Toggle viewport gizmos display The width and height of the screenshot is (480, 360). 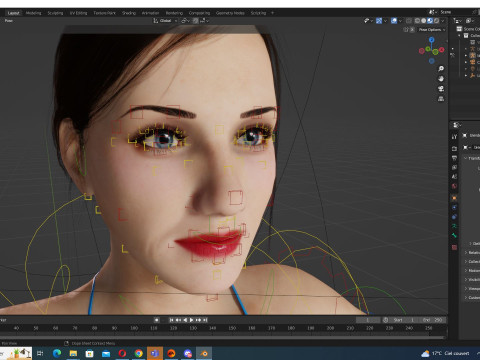pyautogui.click(x=379, y=21)
